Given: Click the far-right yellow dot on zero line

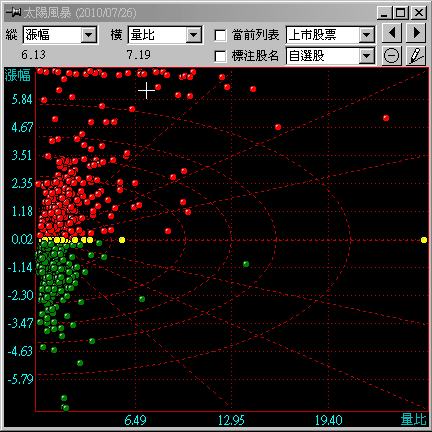Looking at the screenshot, I should point(424,240).
